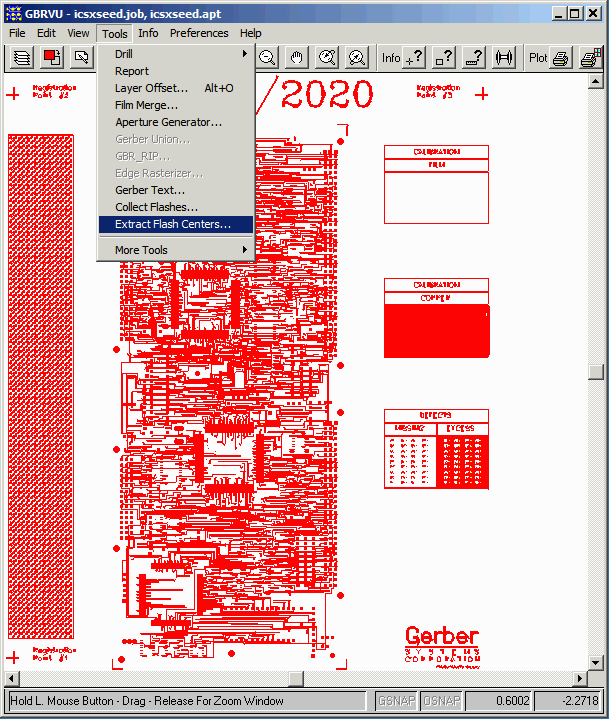Click Layer Offset menu entry
The width and height of the screenshot is (609, 719).
coord(151,88)
